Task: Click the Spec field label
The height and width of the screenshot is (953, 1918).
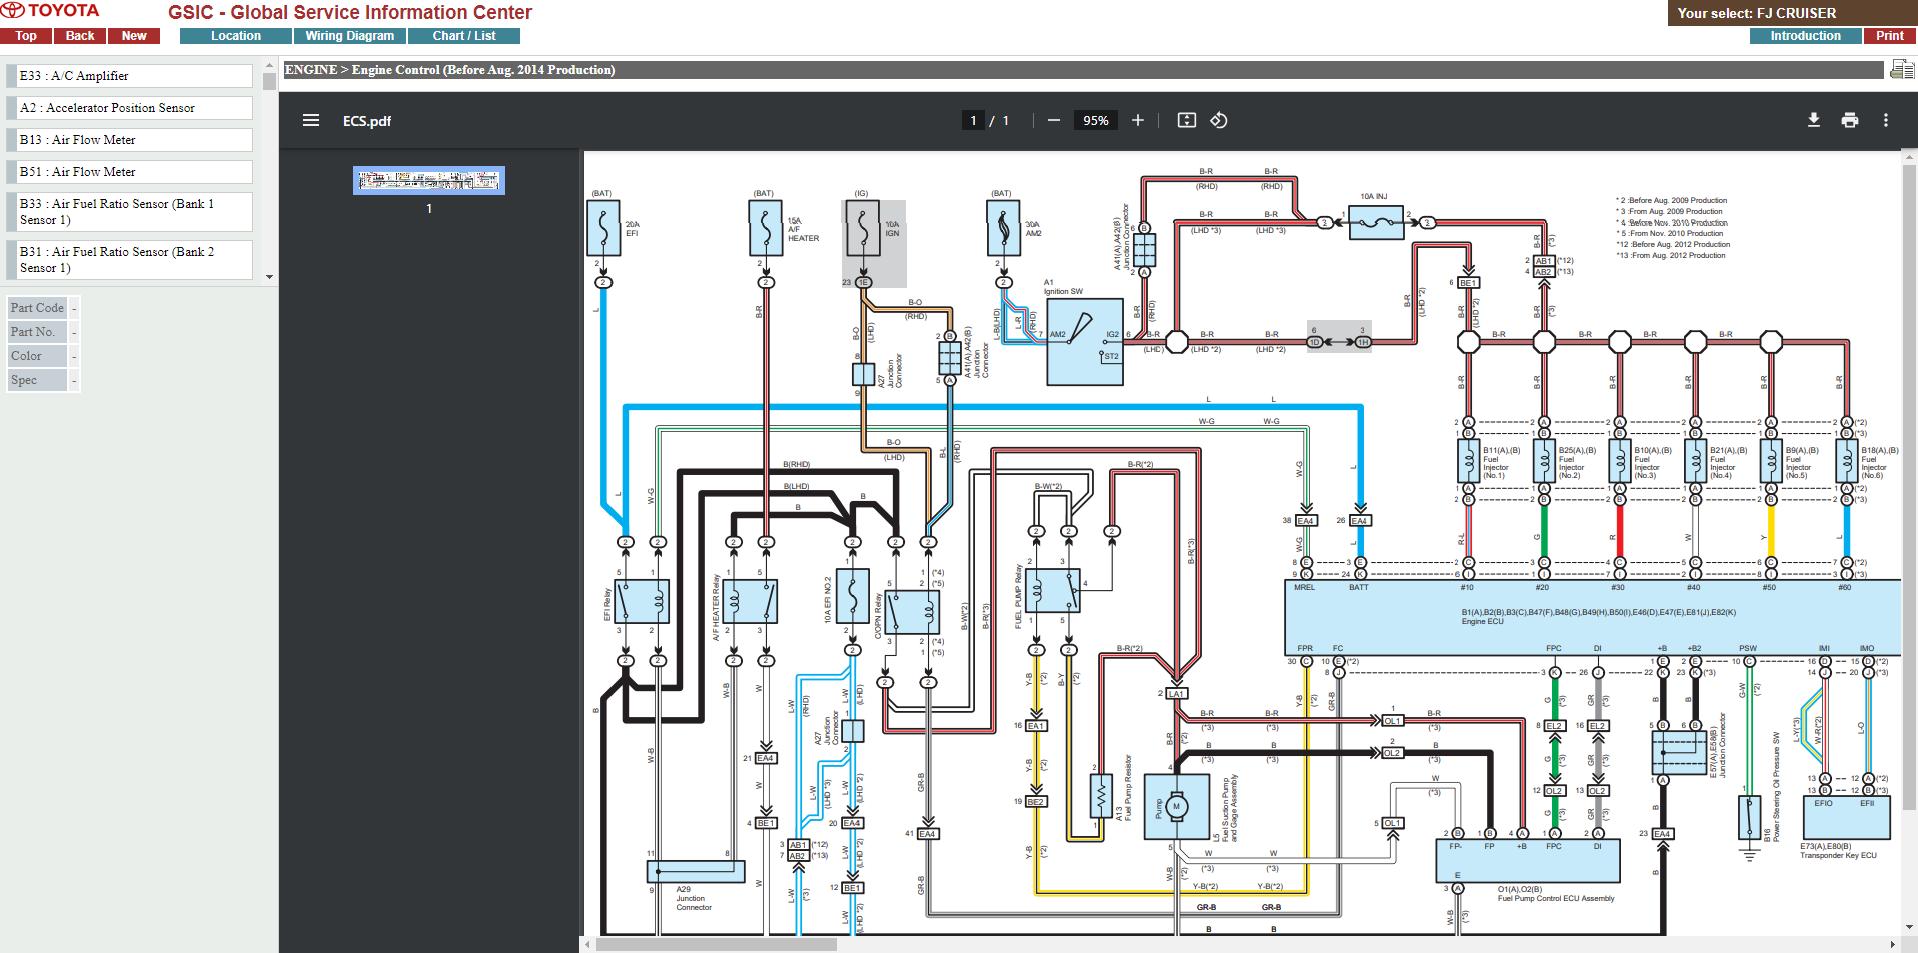Action: (37, 380)
